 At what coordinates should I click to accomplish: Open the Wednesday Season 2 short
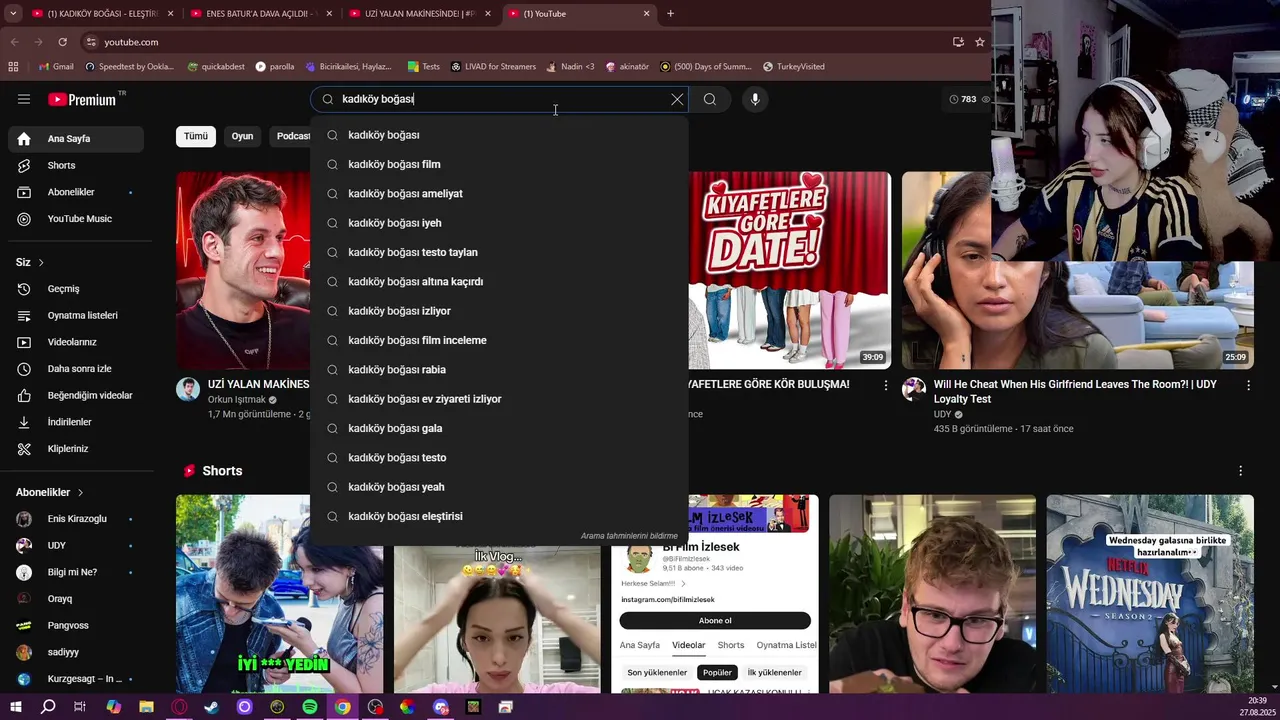pyautogui.click(x=1150, y=594)
